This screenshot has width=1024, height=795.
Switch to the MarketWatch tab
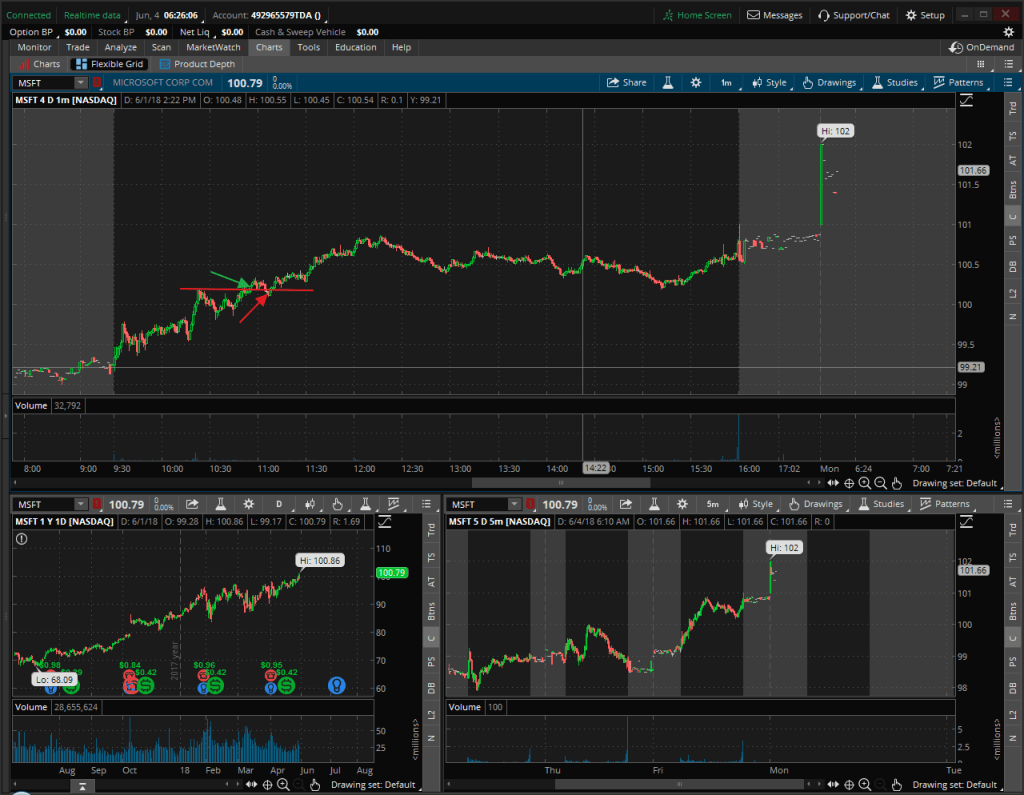click(x=213, y=47)
